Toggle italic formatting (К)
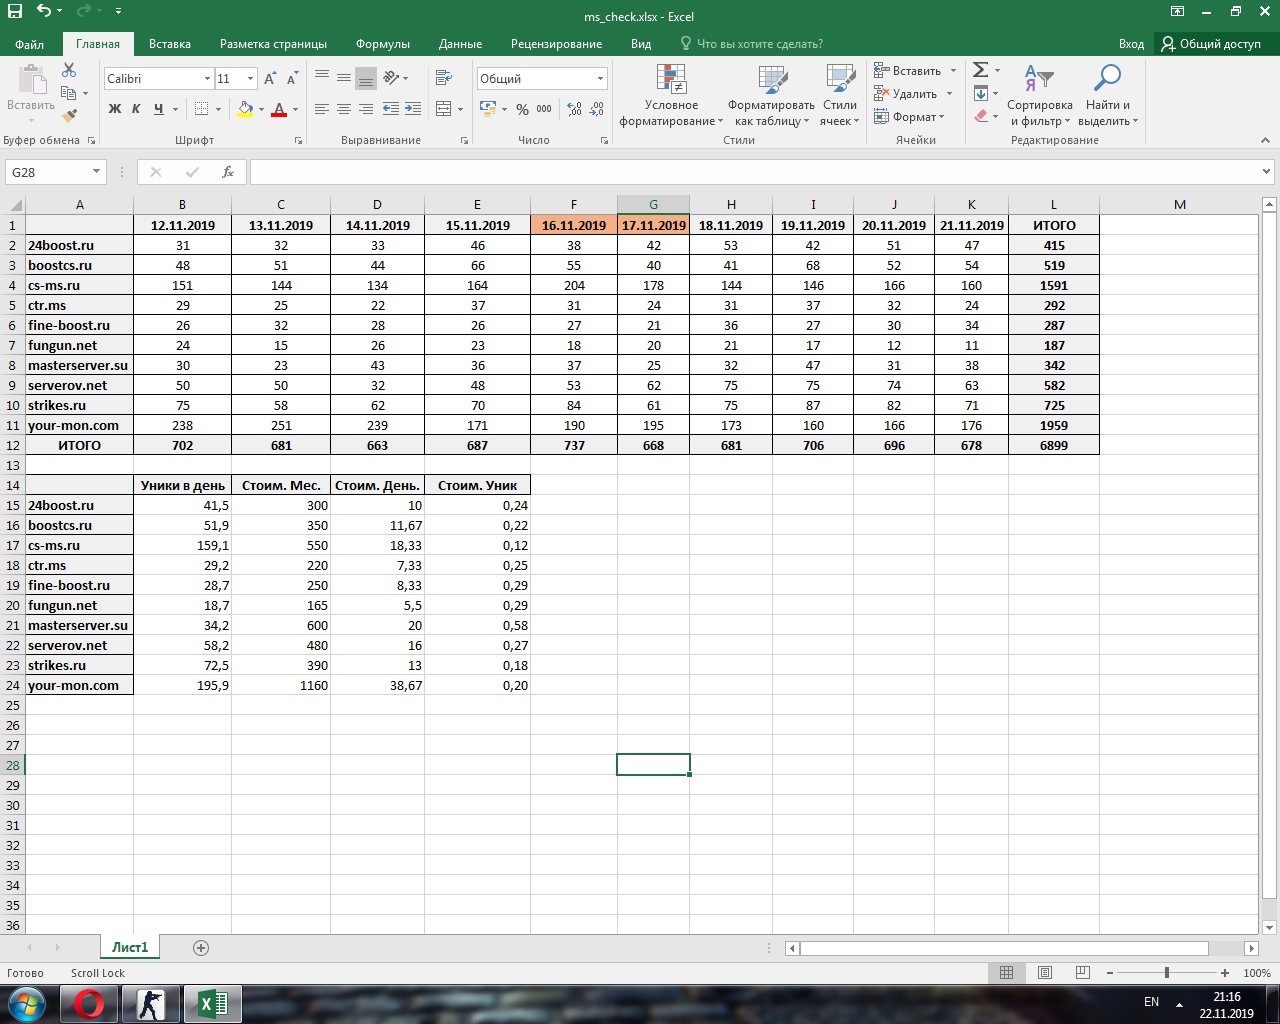The width and height of the screenshot is (1280, 1024). [x=136, y=109]
